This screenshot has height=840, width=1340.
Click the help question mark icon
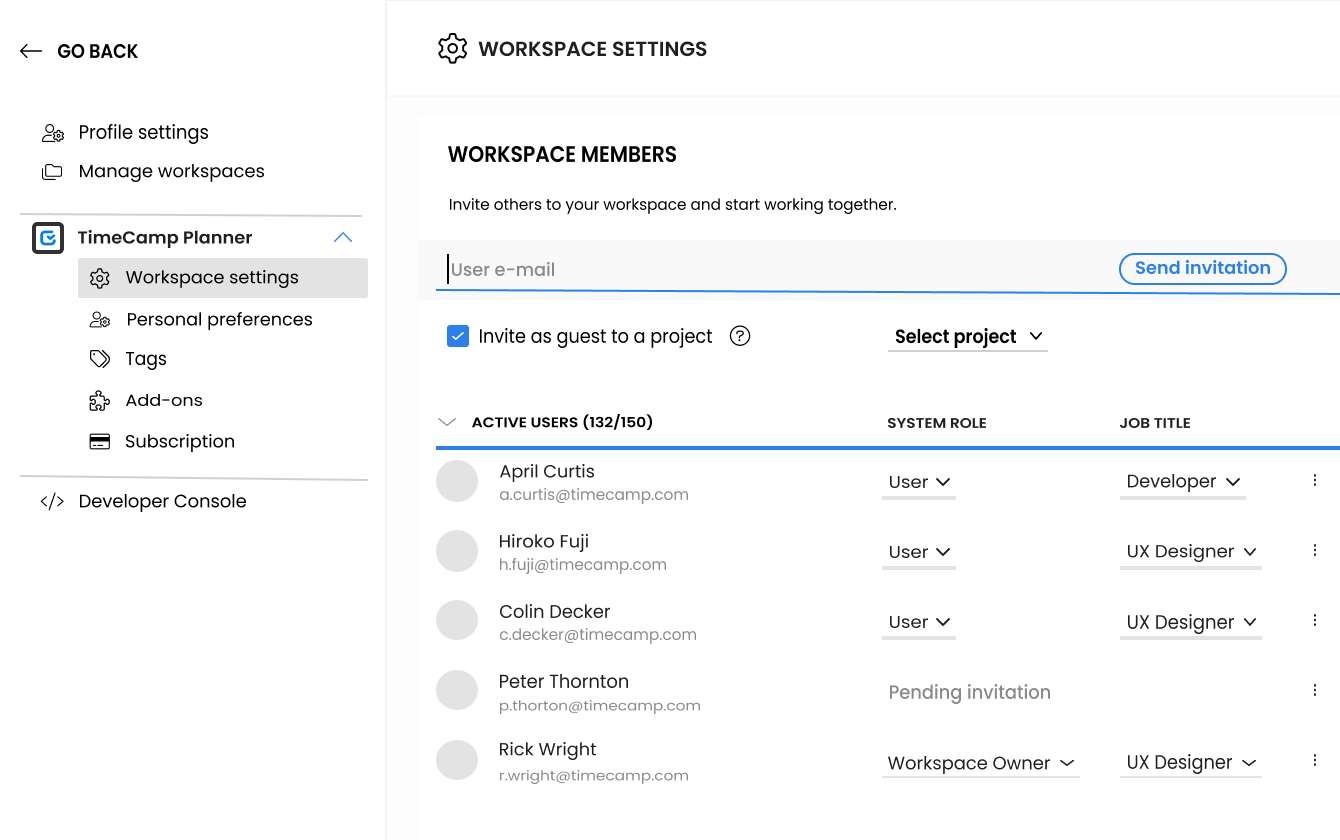740,336
